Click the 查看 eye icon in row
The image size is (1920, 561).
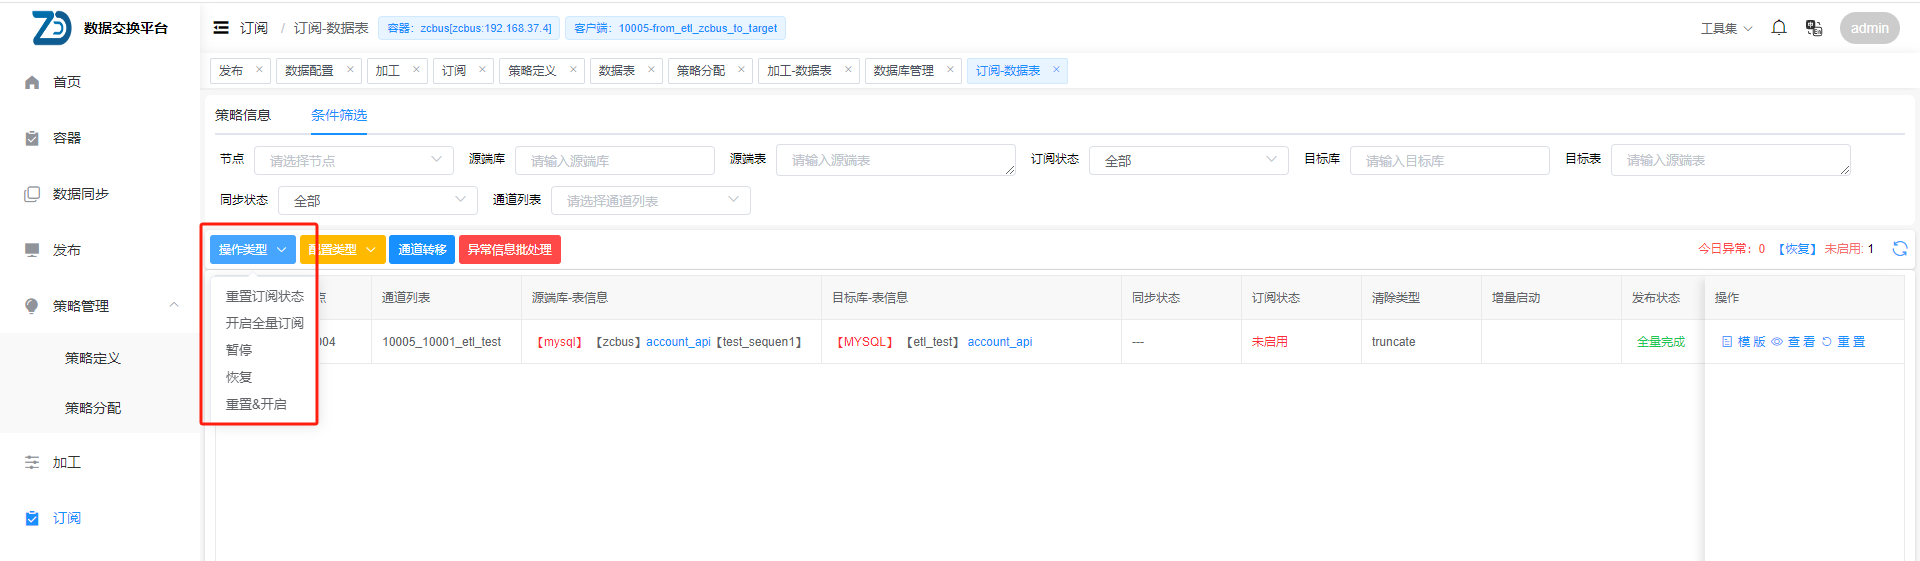click(x=1777, y=342)
